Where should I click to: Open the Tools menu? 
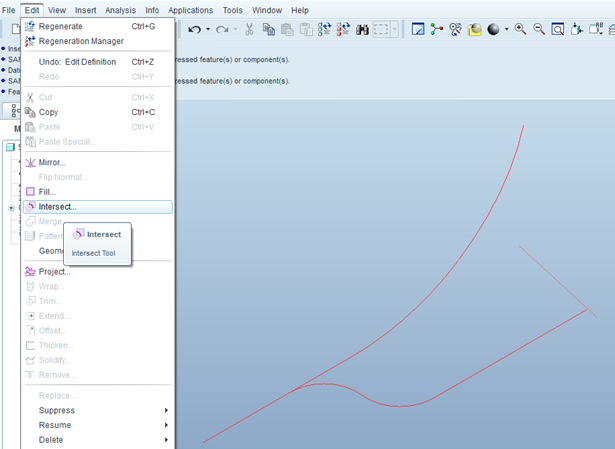(233, 10)
